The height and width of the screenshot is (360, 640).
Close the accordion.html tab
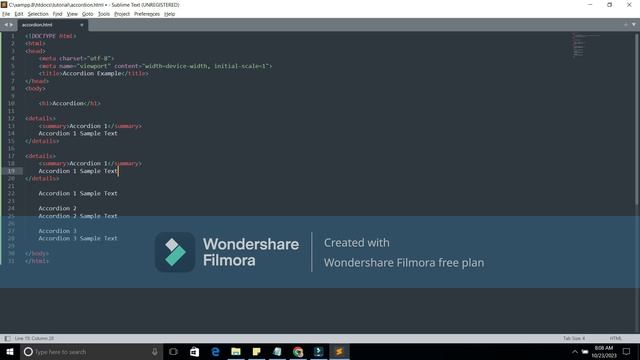[82, 25]
